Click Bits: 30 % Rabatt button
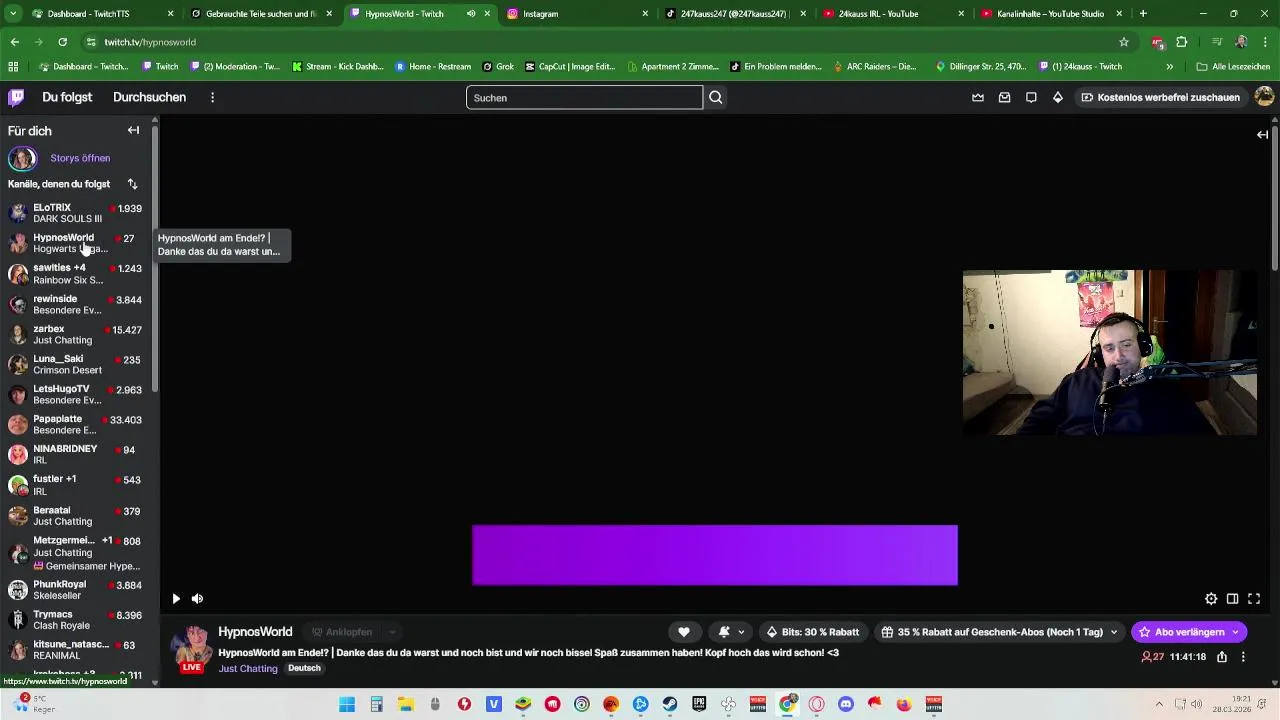Image resolution: width=1280 pixels, height=720 pixels. click(x=812, y=632)
